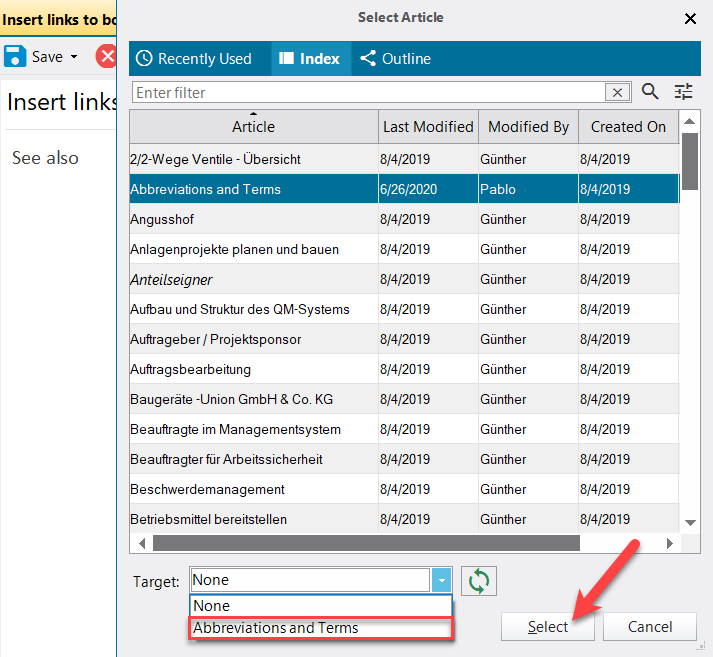The image size is (713, 657).
Task: Click the red cancel icon beside Save
Action: pyautogui.click(x=105, y=56)
